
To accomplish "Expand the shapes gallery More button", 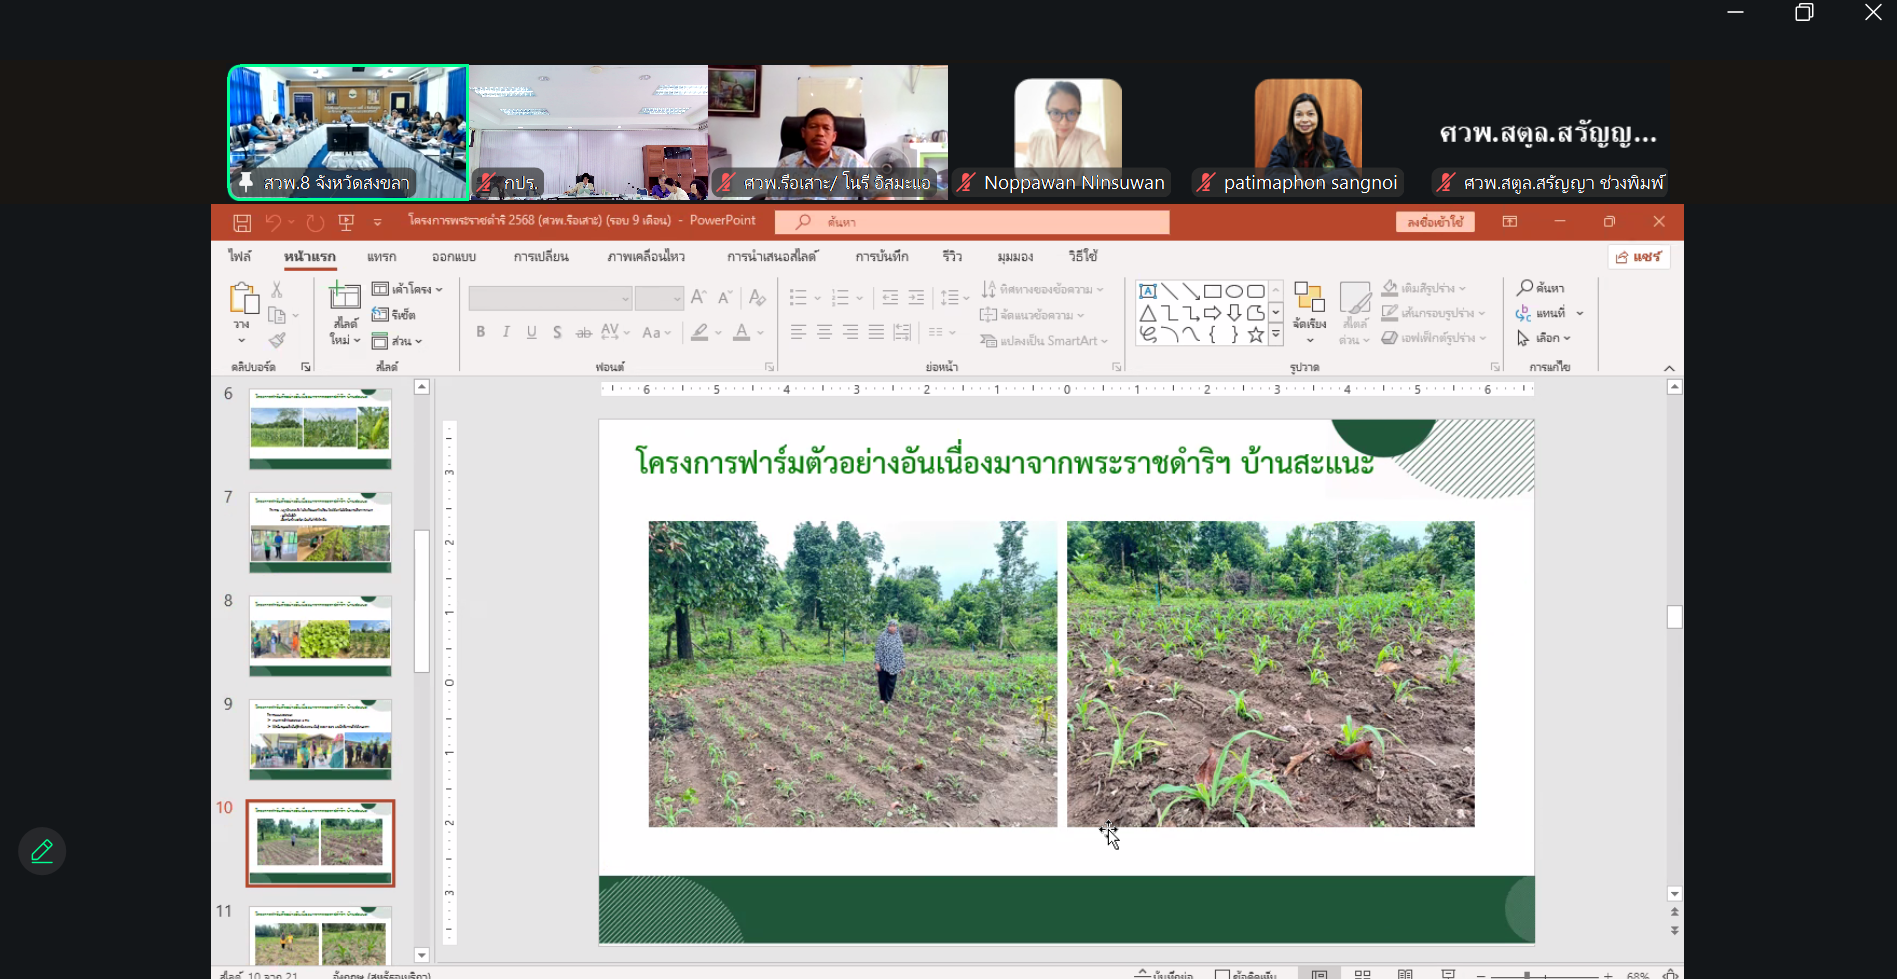I will coord(1276,335).
